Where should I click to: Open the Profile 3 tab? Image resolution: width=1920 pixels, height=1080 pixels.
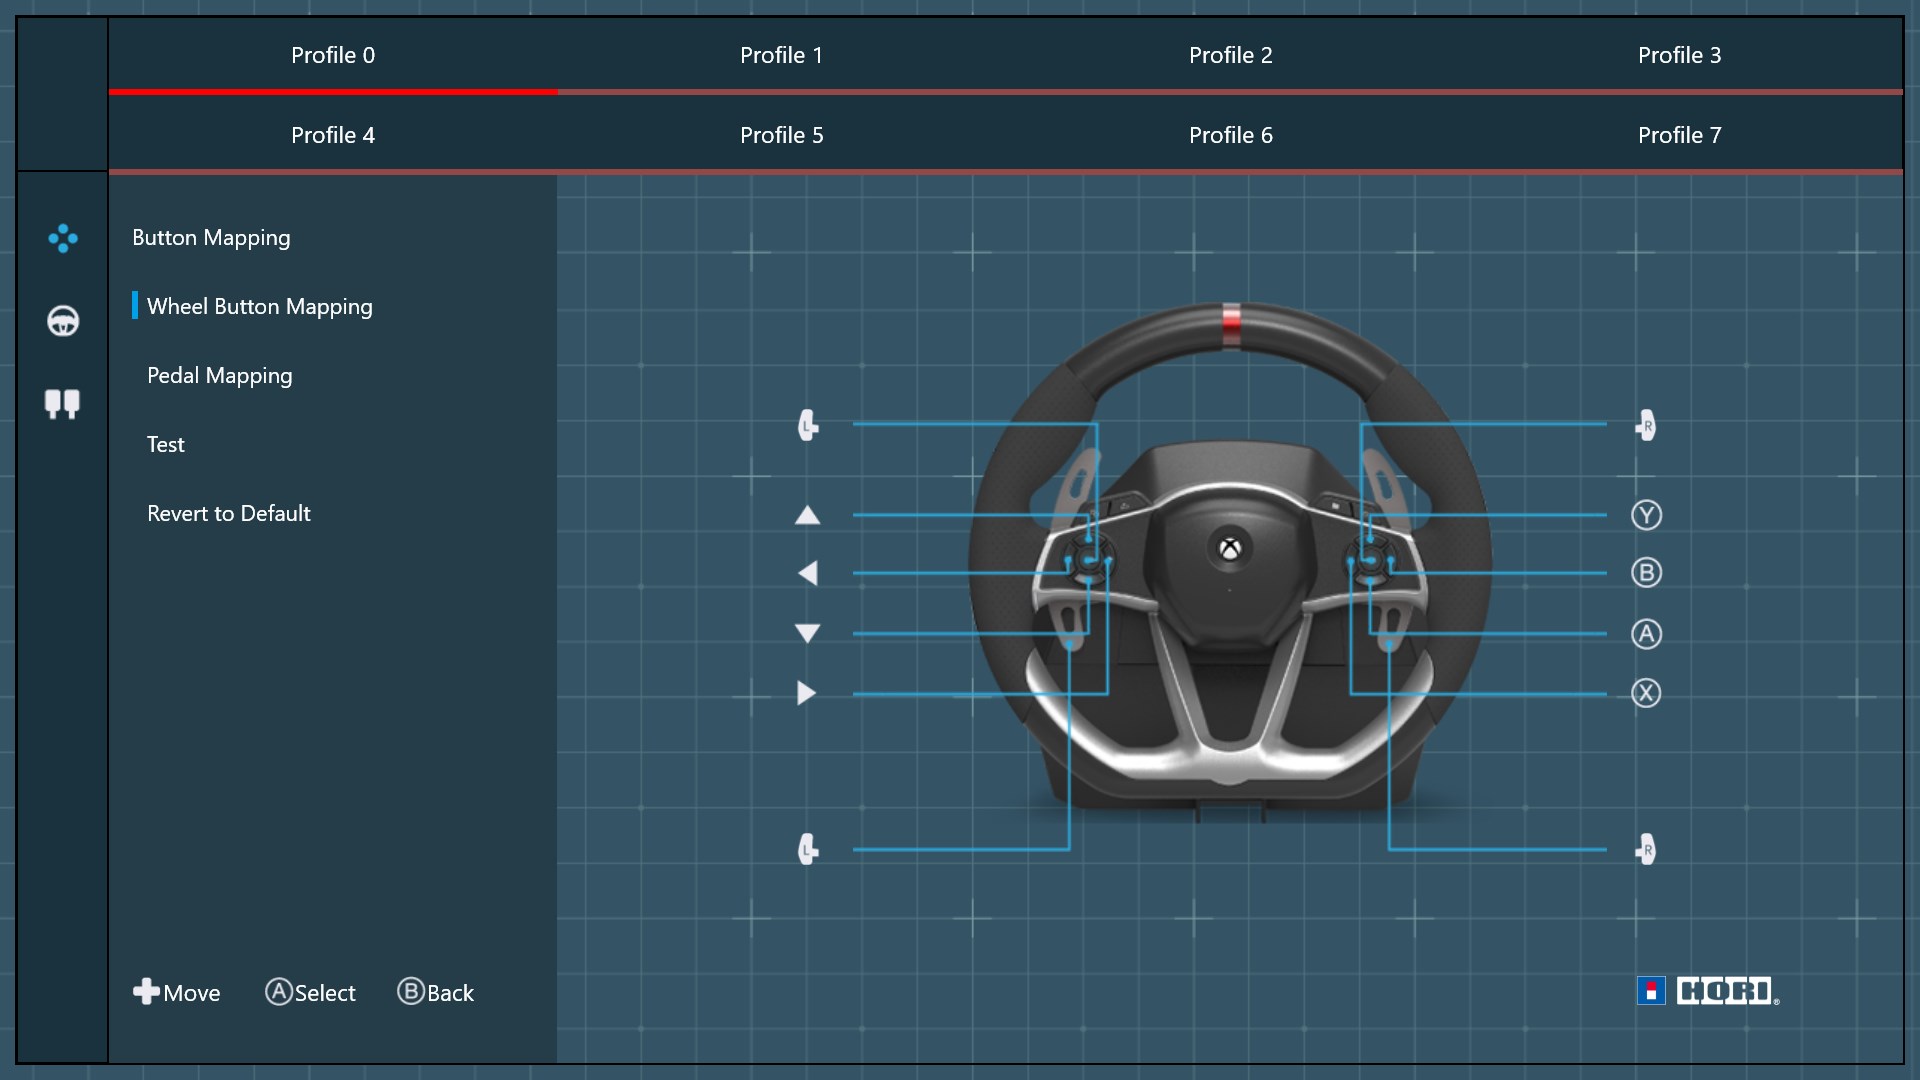coord(1679,55)
